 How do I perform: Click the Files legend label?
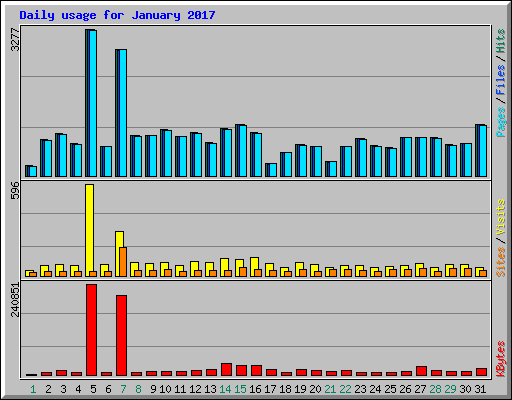tap(500, 80)
